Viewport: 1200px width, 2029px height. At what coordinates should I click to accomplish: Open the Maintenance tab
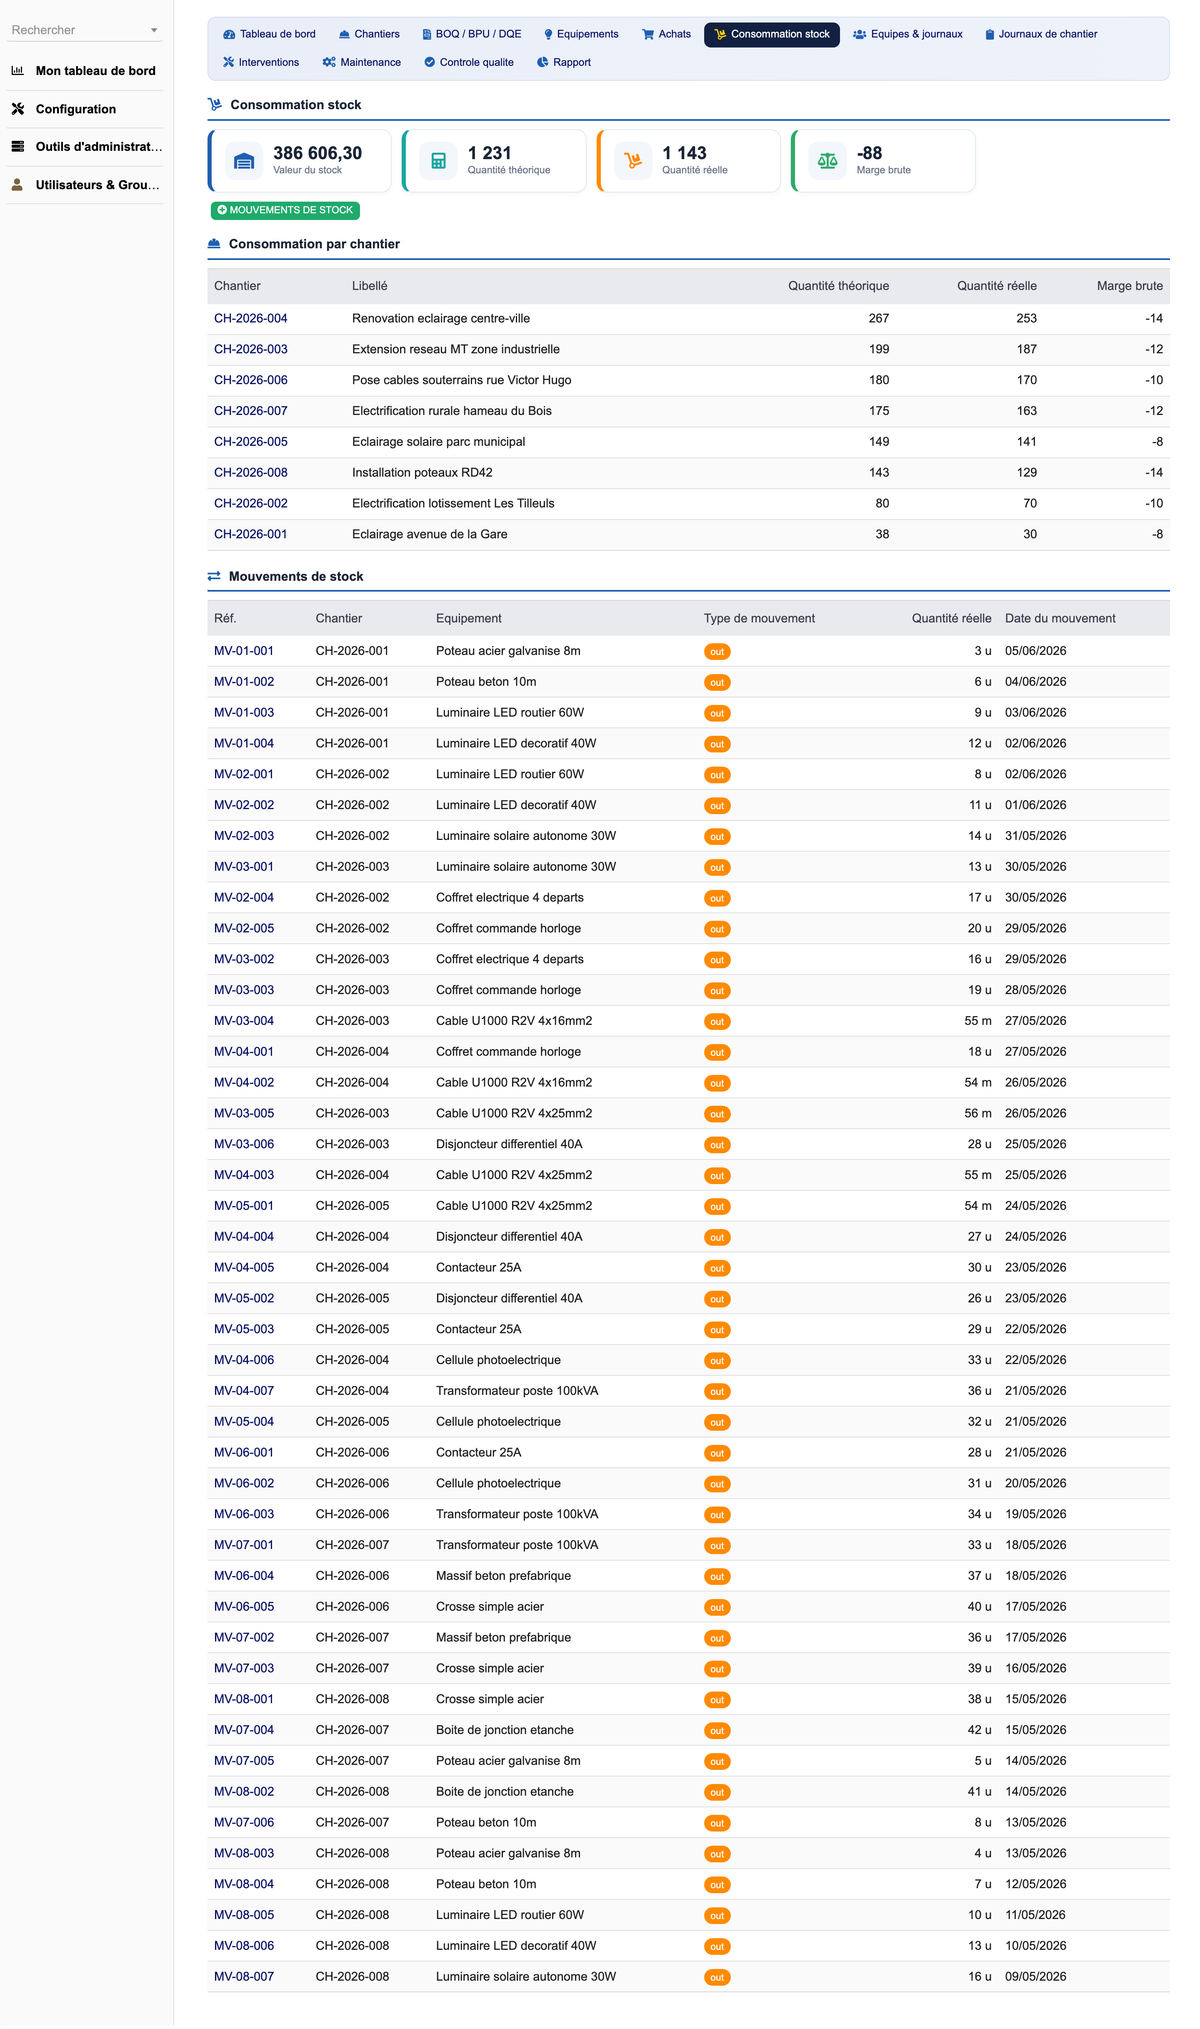tap(362, 62)
